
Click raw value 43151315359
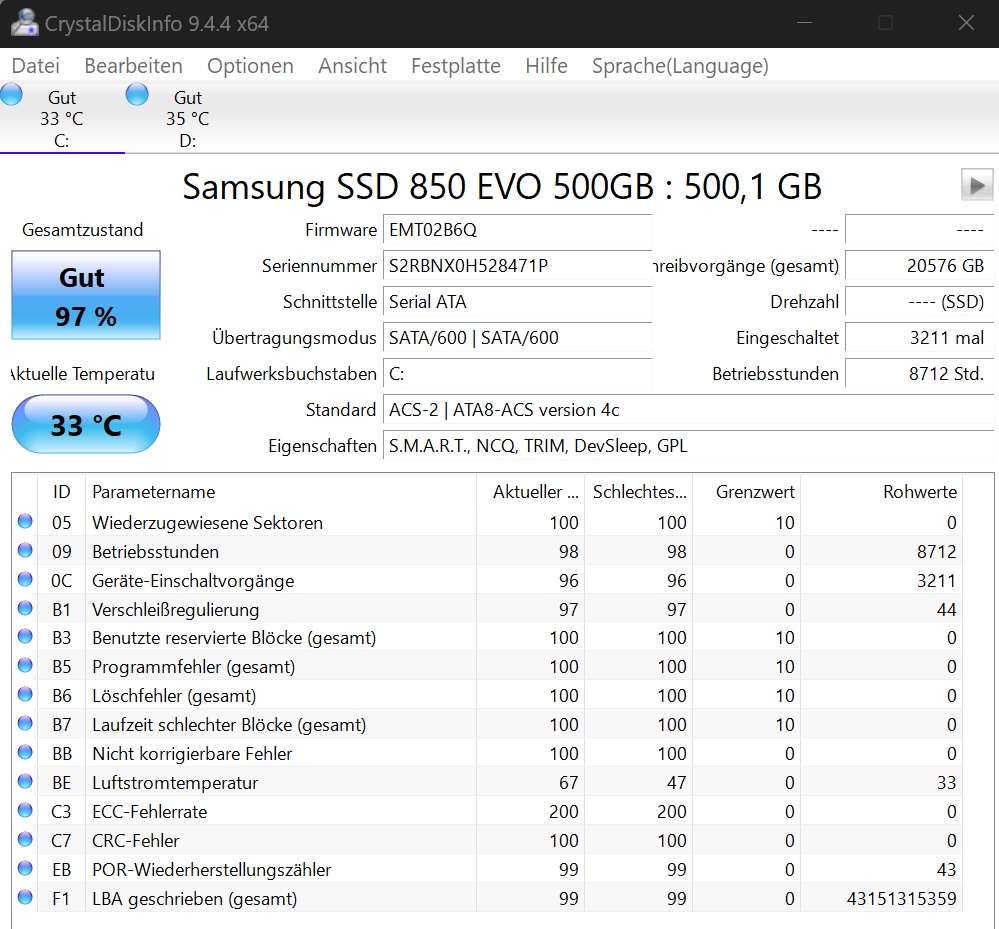coord(902,898)
